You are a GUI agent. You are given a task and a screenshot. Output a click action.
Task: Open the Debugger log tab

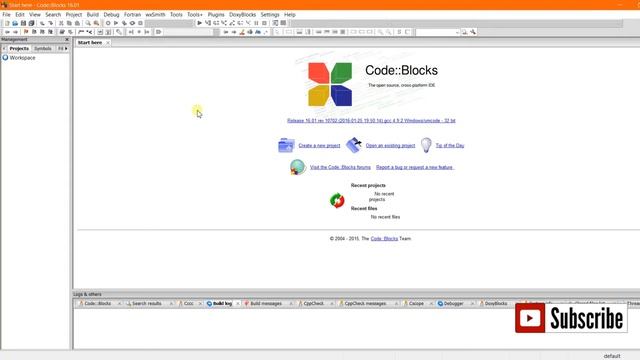[x=453, y=303]
